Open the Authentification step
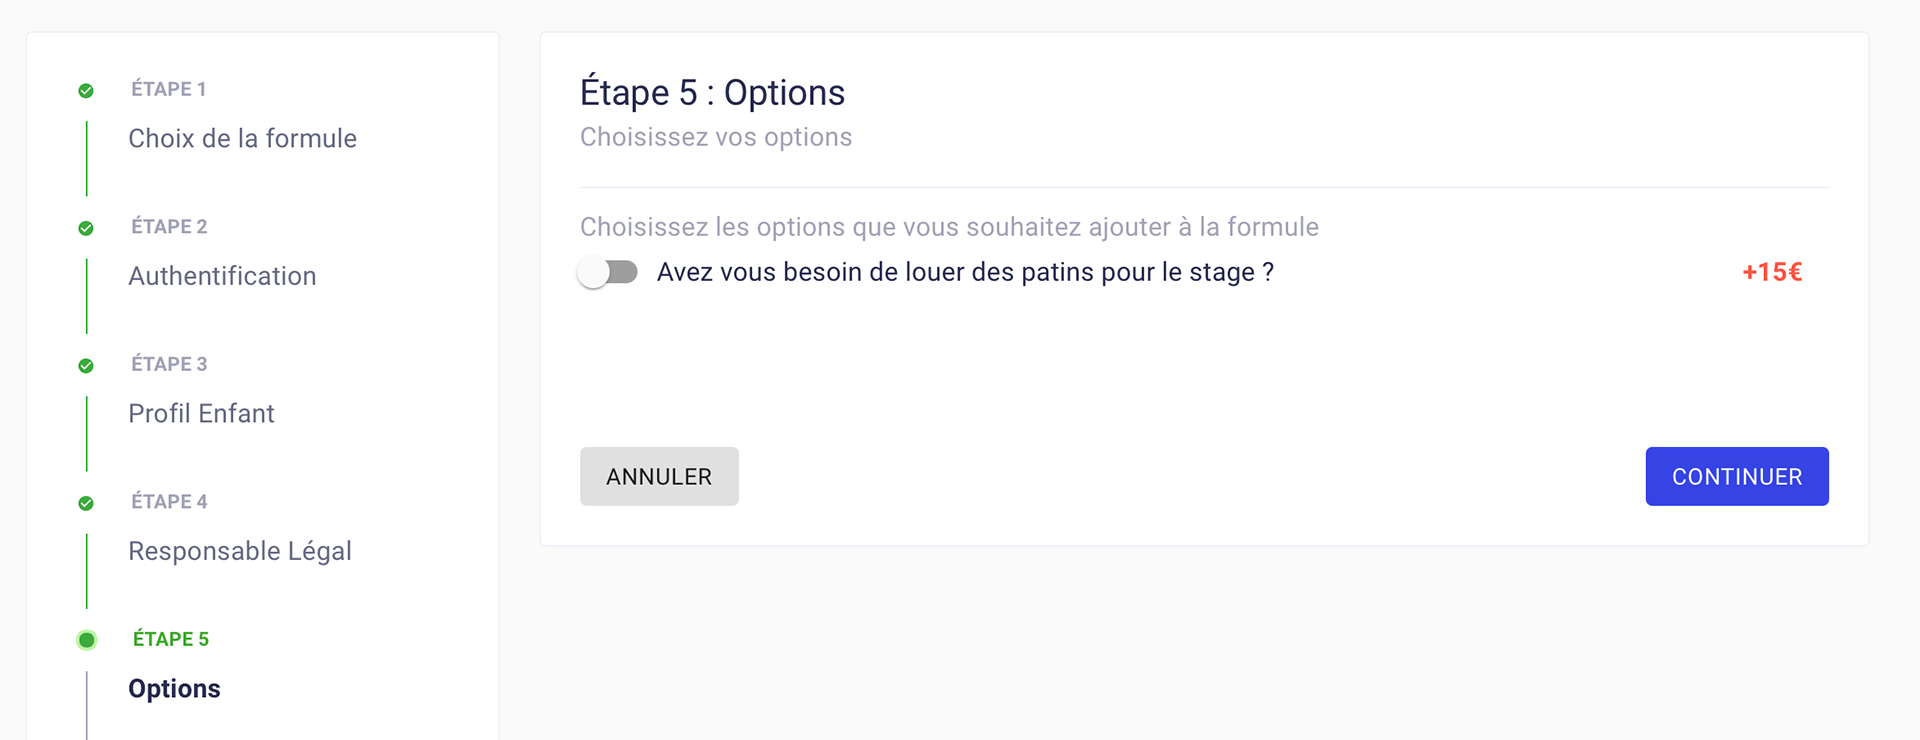This screenshot has height=740, width=1920. 222,276
